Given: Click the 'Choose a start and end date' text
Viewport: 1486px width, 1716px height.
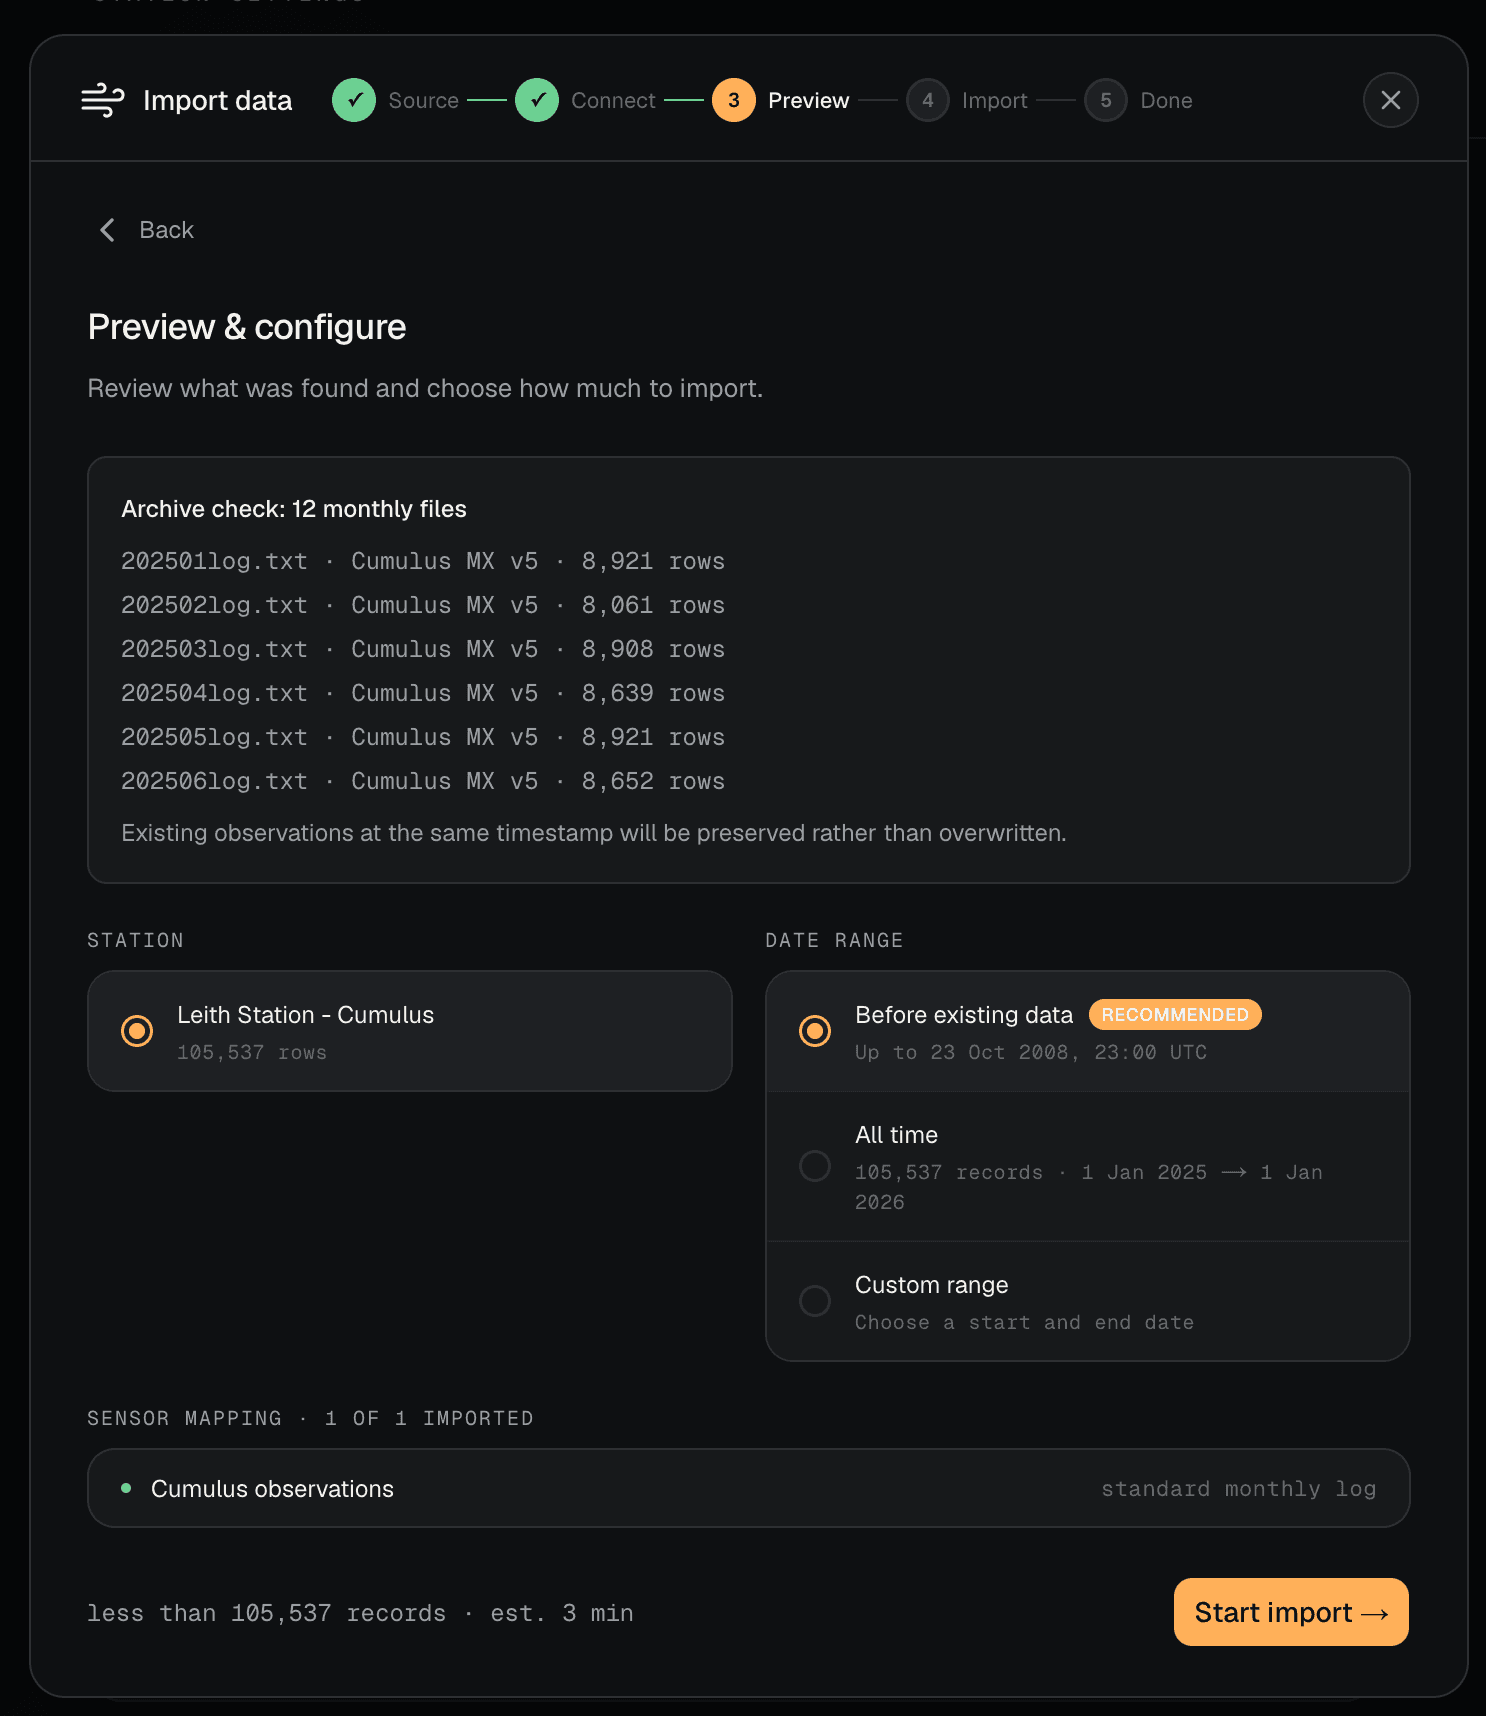Looking at the screenshot, I should [1025, 1322].
